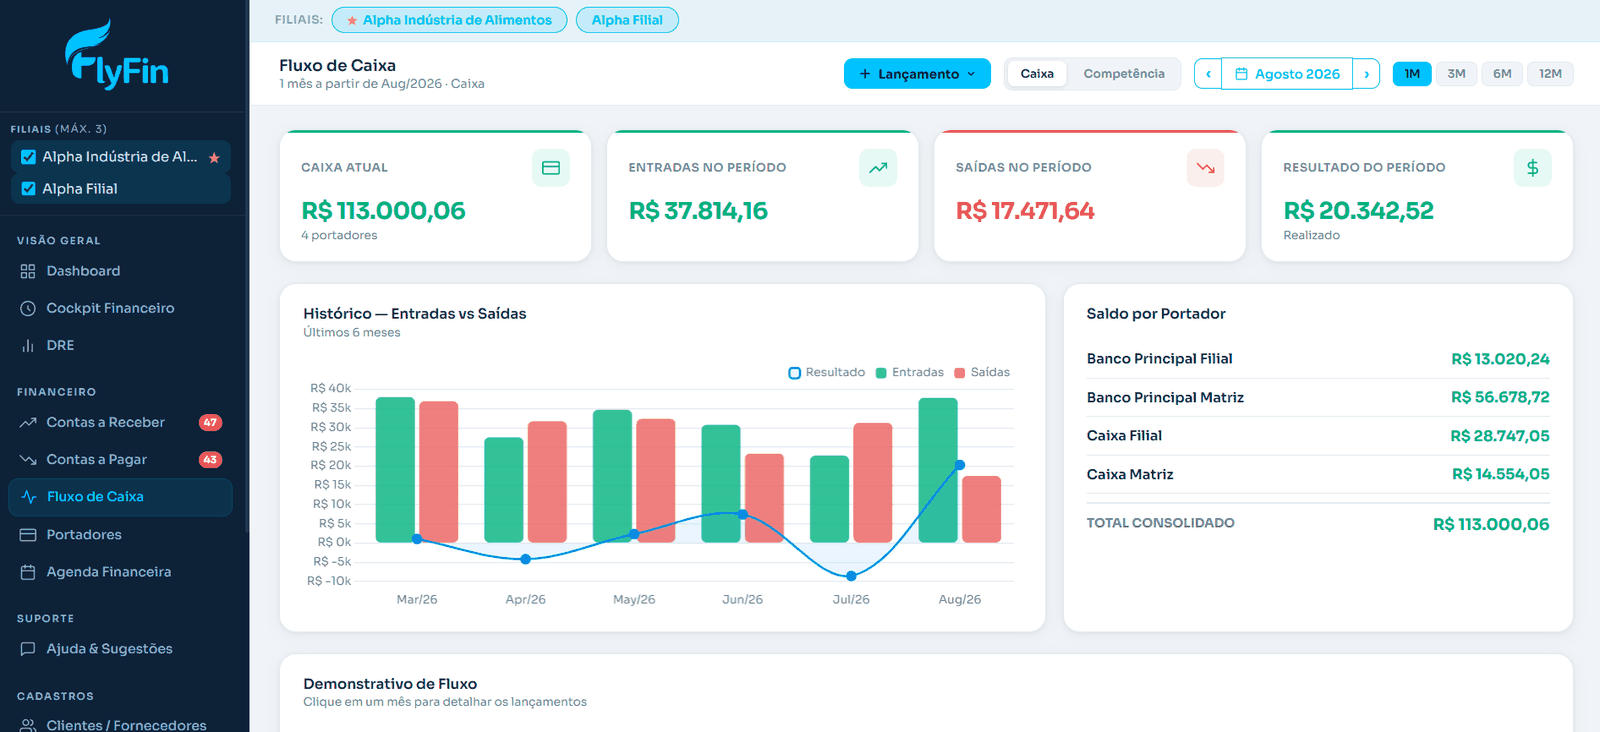
Task: Open the Agosto 2026 month picker
Action: click(1287, 74)
